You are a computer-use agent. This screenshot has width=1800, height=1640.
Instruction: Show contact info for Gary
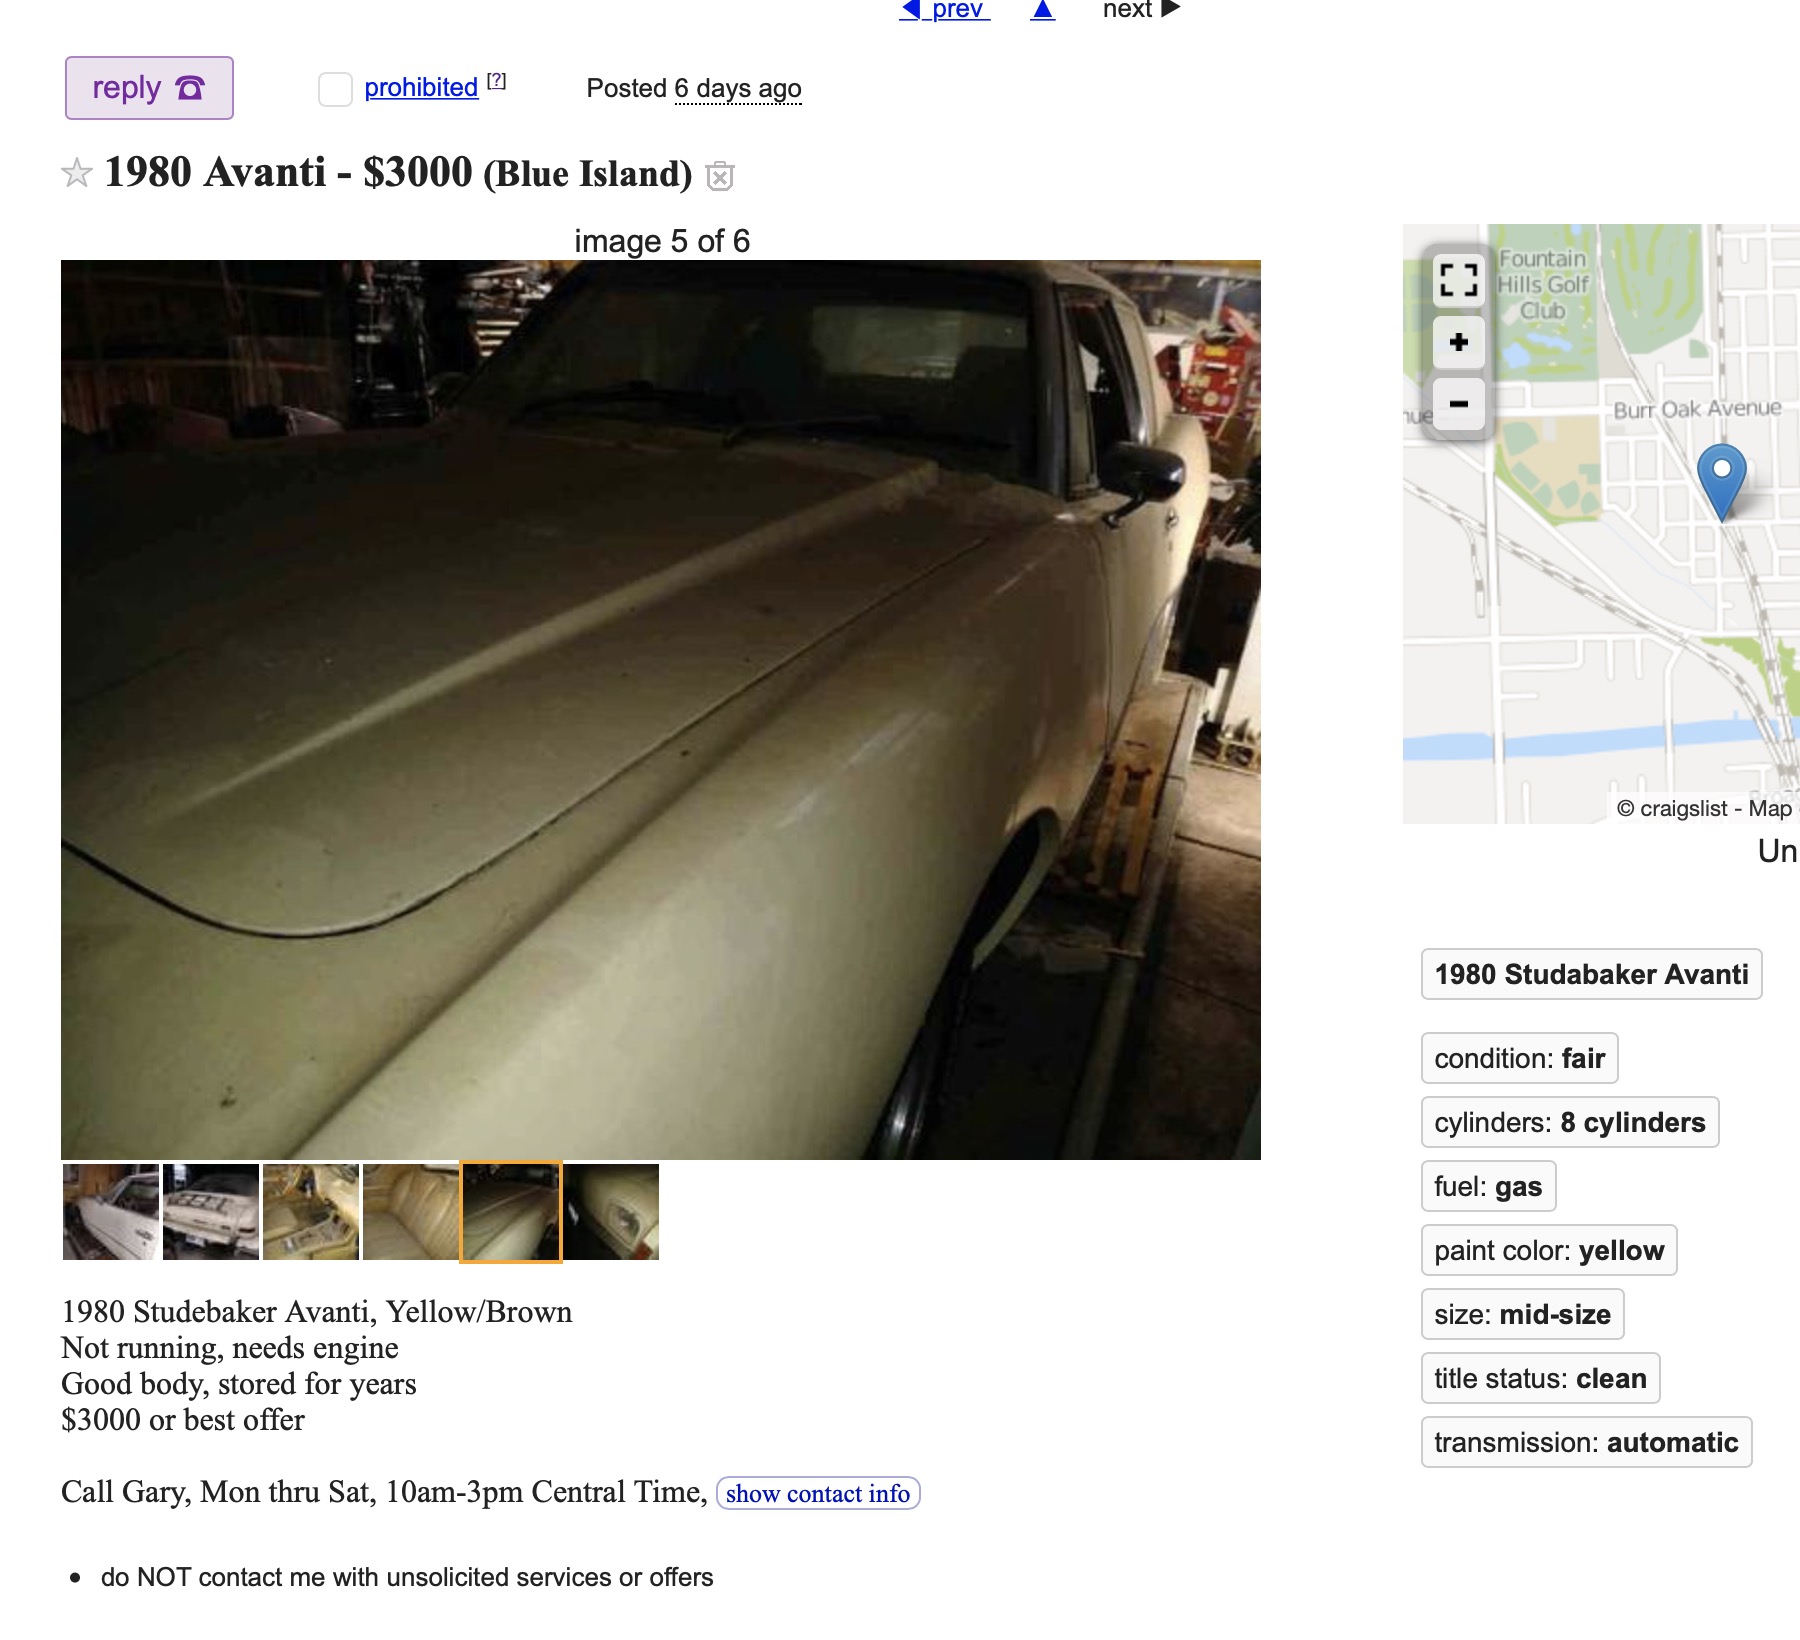tap(818, 1493)
